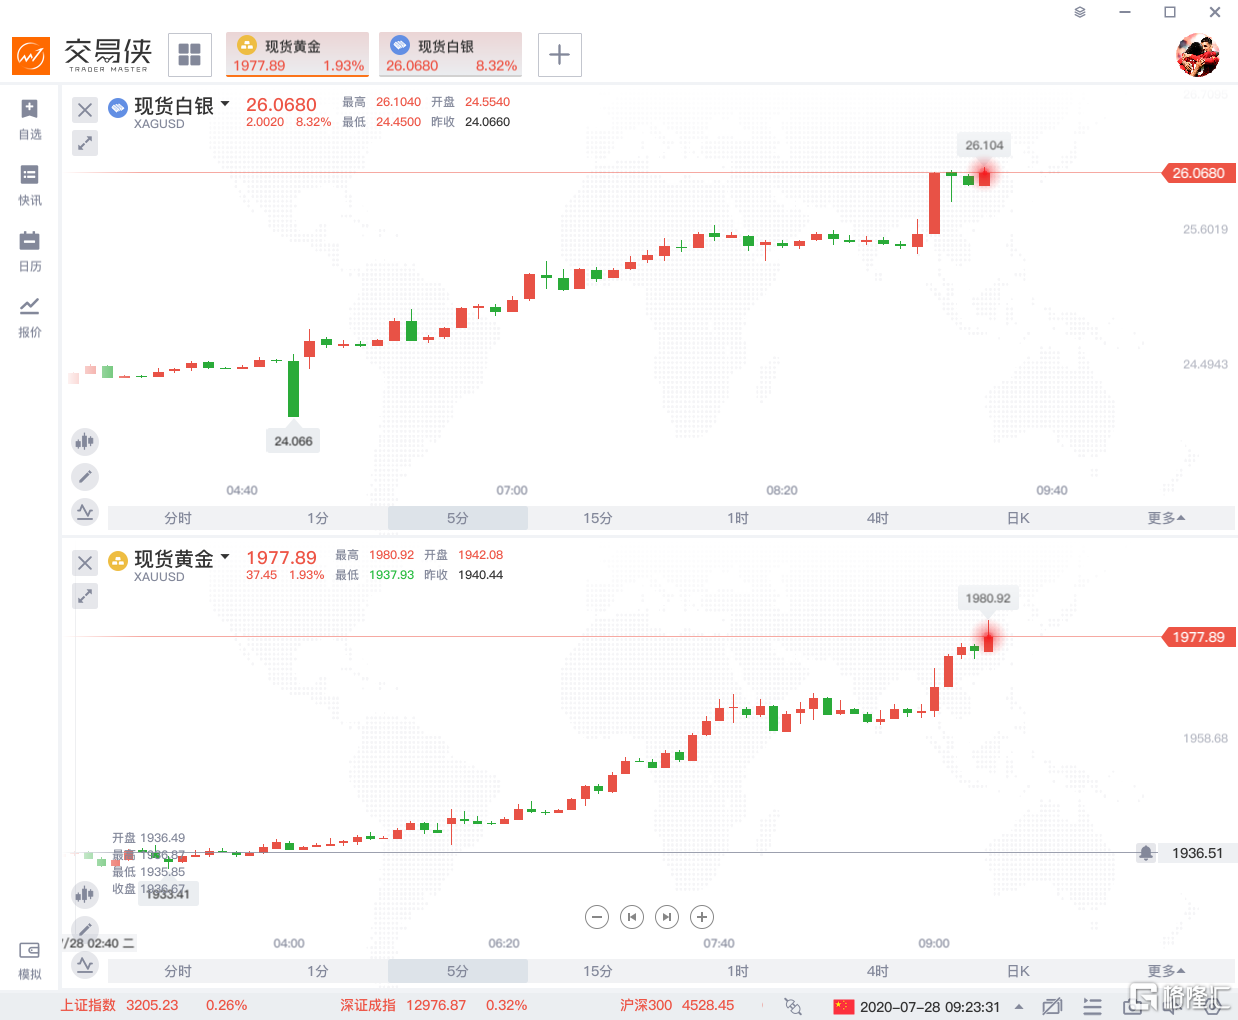Screen dimensions: 1238x1020
Task: Open the indicator tool on gold chart
Action: coord(85,965)
